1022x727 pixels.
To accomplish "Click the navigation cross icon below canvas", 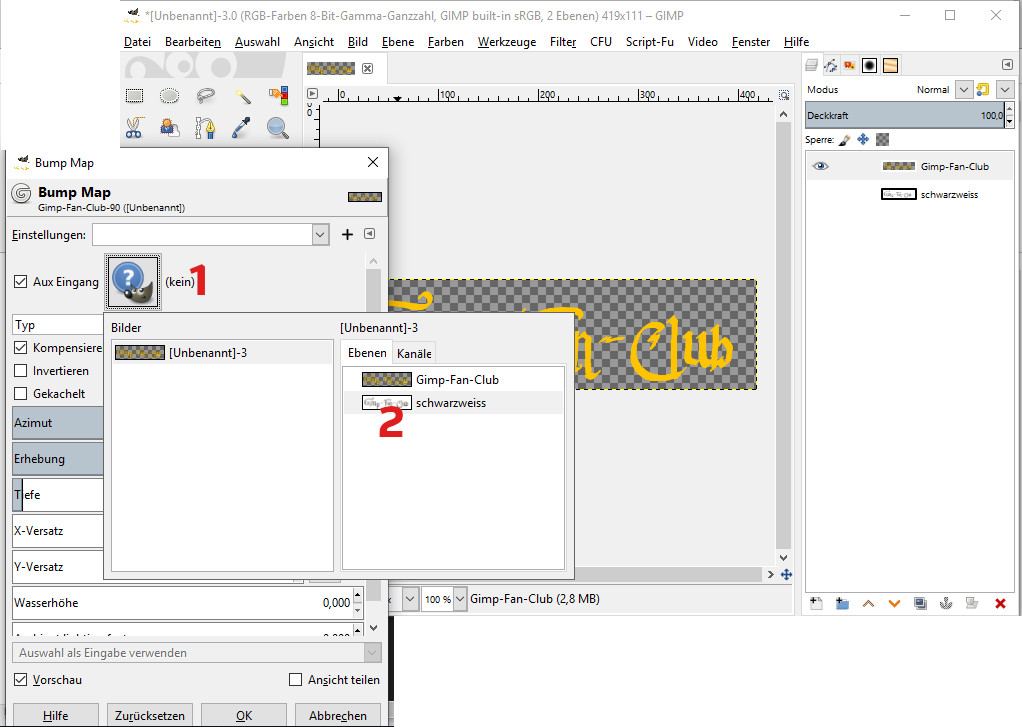I will tap(786, 574).
